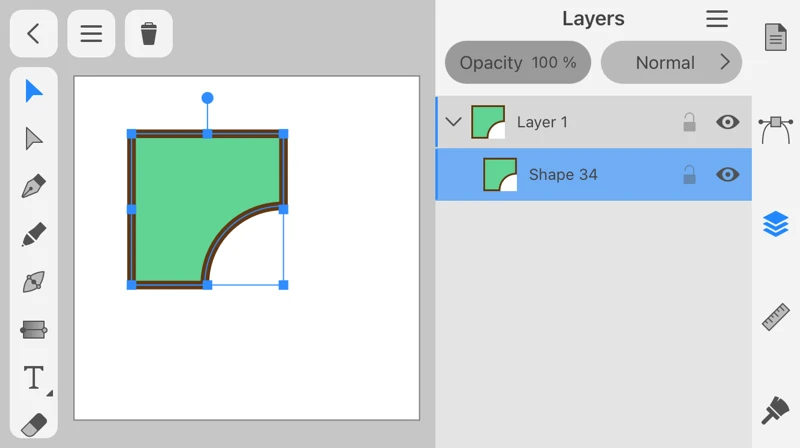This screenshot has width=800, height=448.
Task: Collapse Layer 1 with chevron
Action: (453, 122)
